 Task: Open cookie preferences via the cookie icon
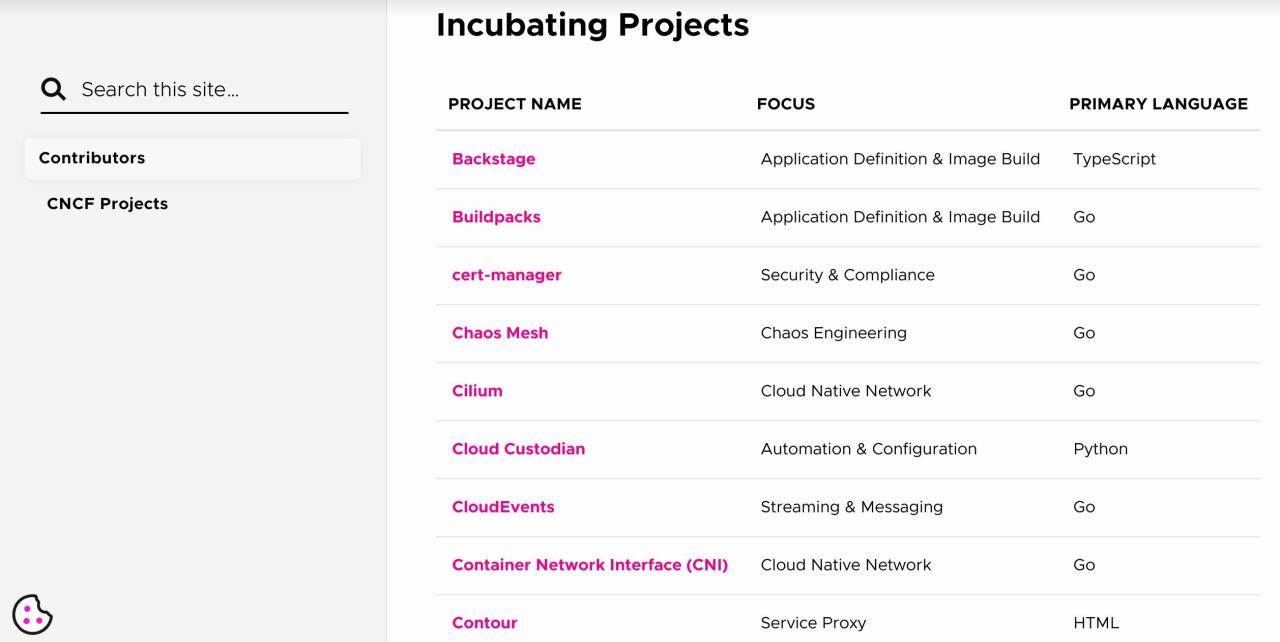pos(31,615)
